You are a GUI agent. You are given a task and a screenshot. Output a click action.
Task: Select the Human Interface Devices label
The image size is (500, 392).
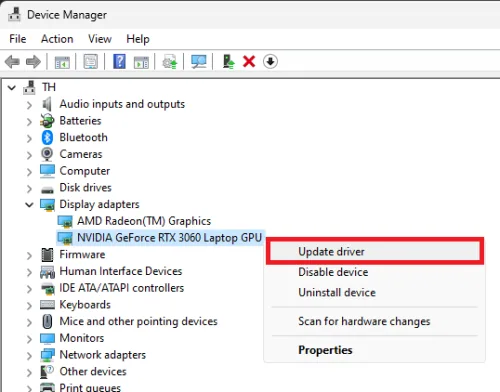(x=121, y=271)
